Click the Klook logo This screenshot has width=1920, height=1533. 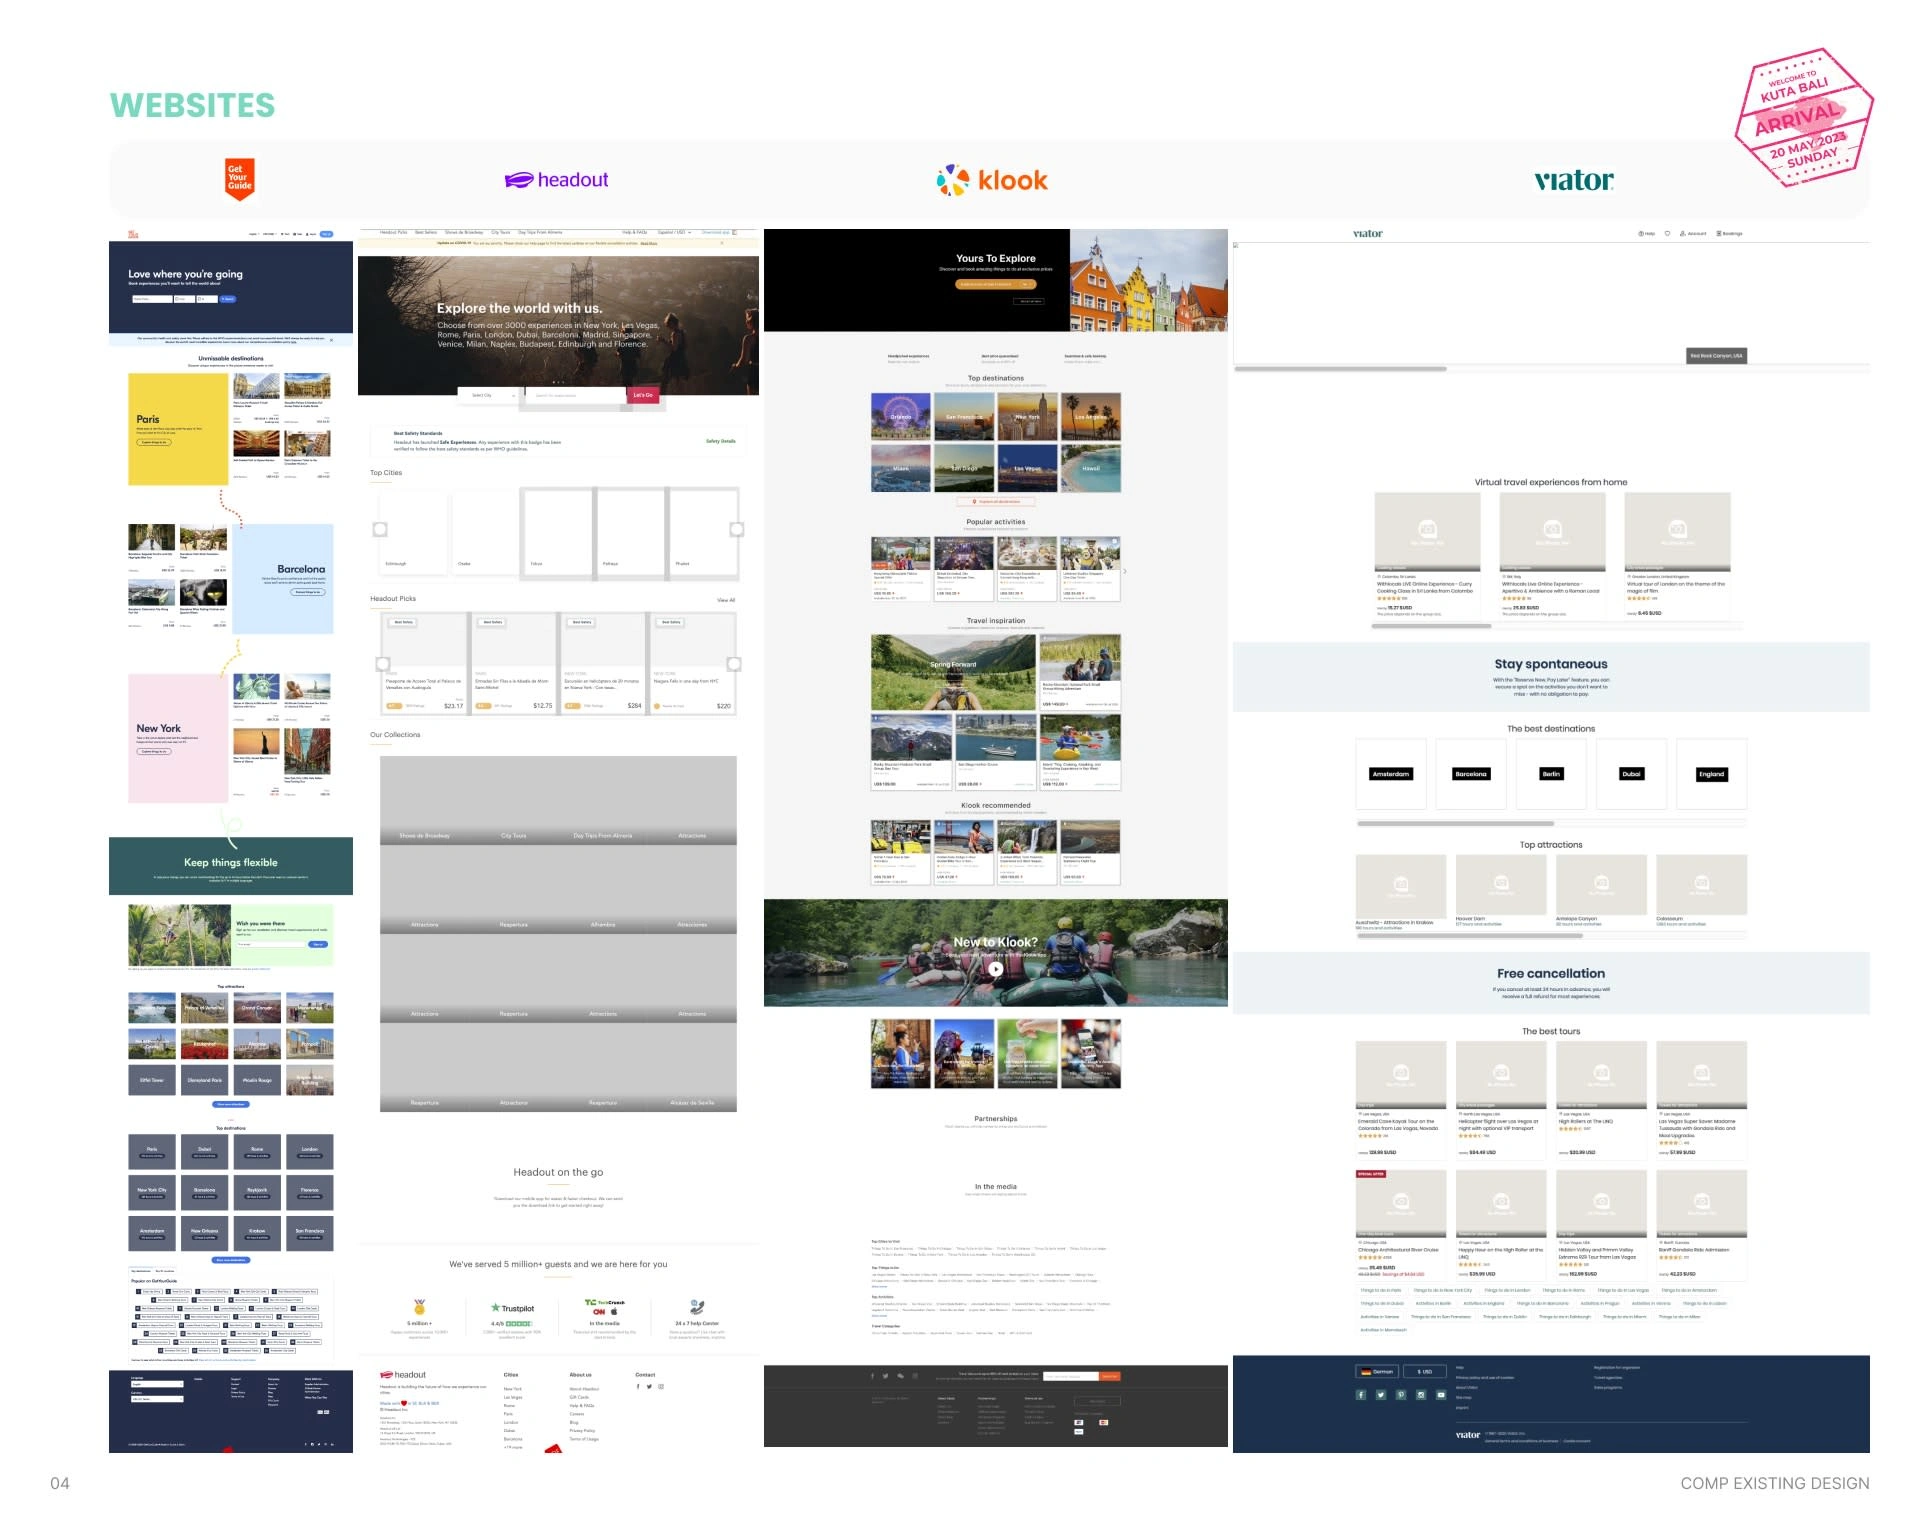click(x=992, y=180)
